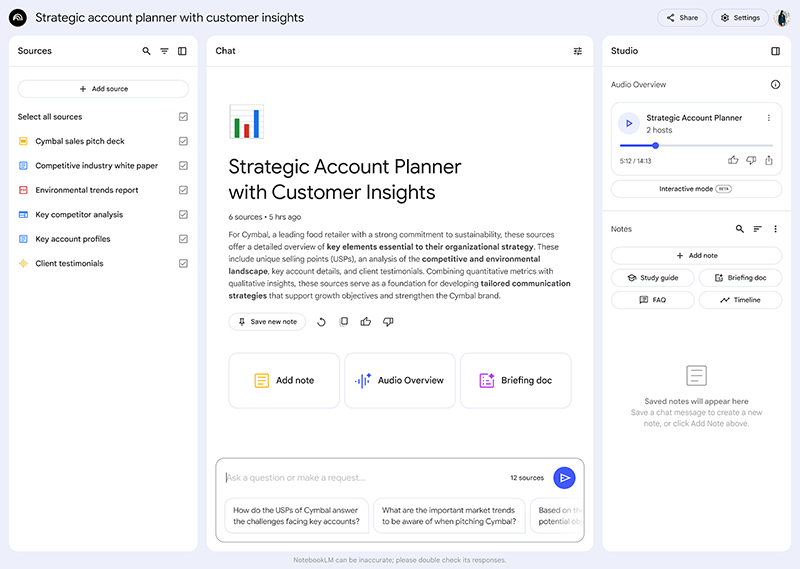
Task: Toggle the Select all sources checkbox
Action: pos(183,117)
